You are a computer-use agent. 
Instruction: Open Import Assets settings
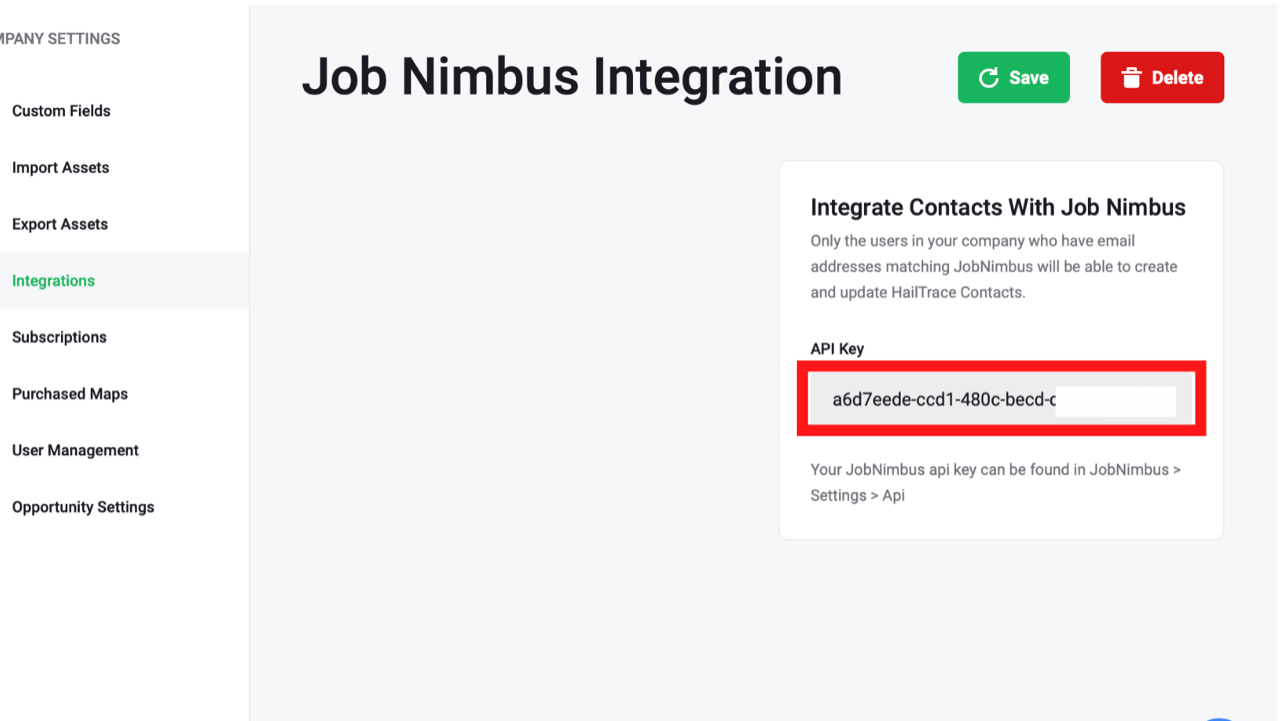pos(60,167)
